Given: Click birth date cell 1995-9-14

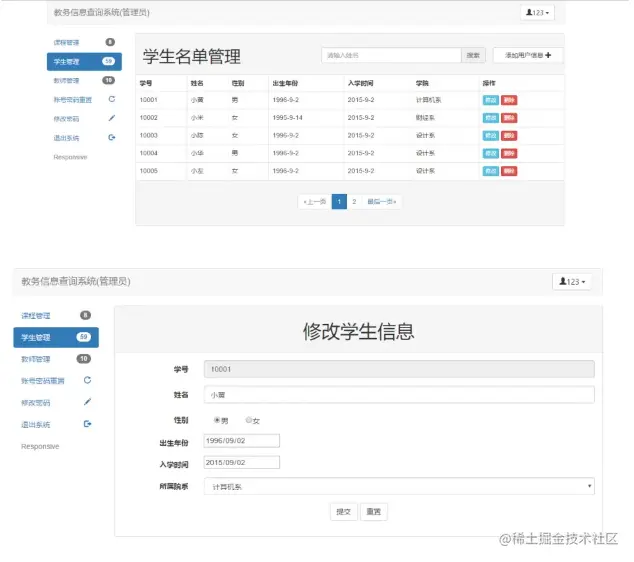Looking at the screenshot, I should click(287, 118).
